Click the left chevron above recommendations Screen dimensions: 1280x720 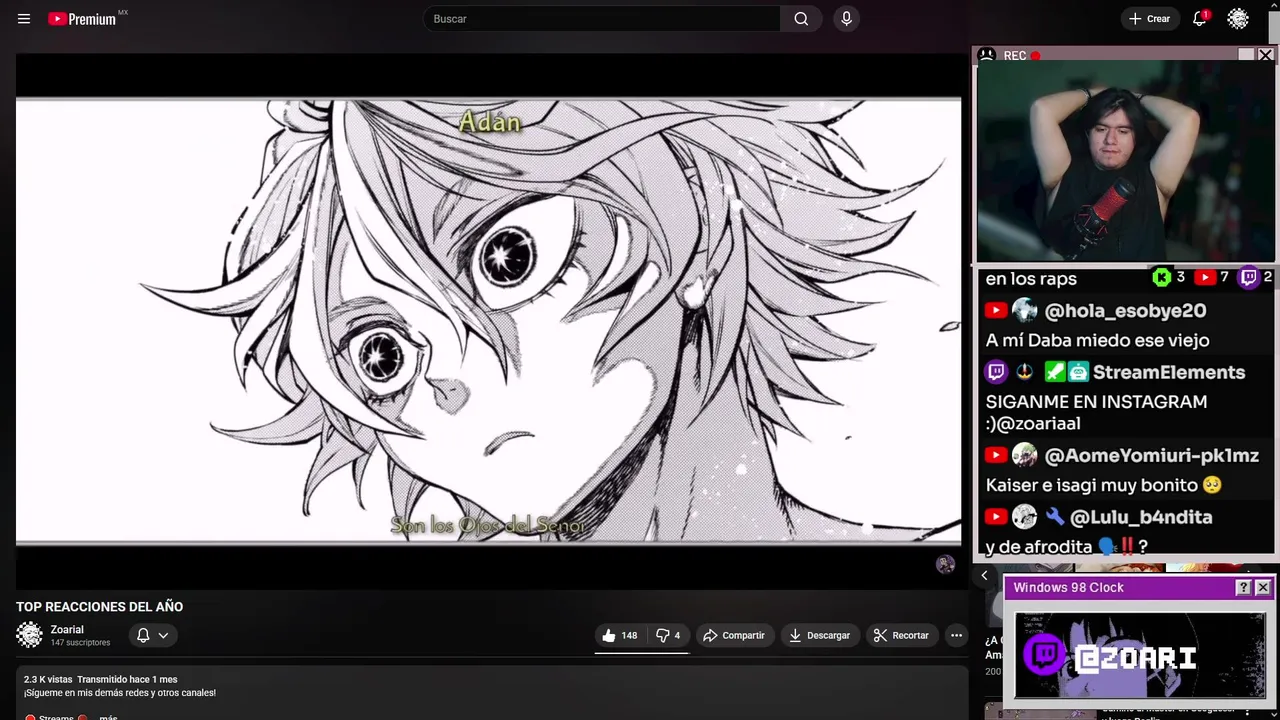(984, 575)
